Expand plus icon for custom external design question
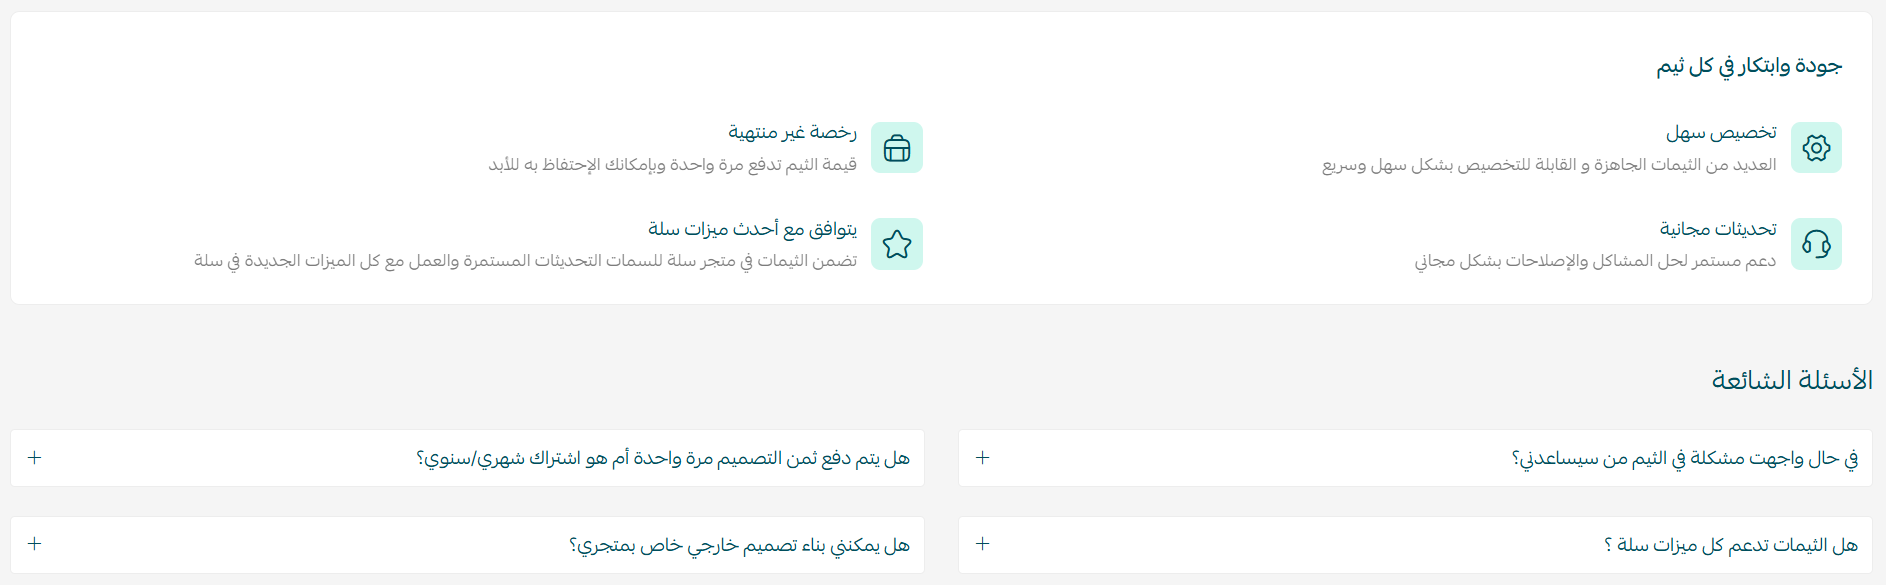This screenshot has width=1886, height=585. 35,543
